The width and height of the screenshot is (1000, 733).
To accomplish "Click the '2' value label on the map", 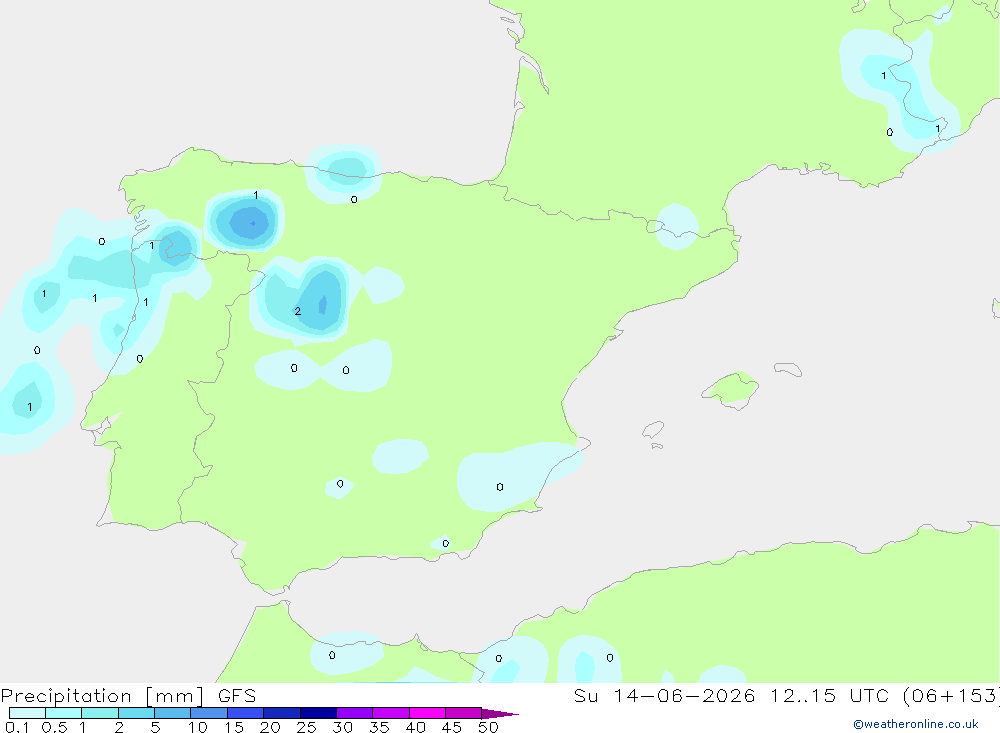I will point(297,311).
